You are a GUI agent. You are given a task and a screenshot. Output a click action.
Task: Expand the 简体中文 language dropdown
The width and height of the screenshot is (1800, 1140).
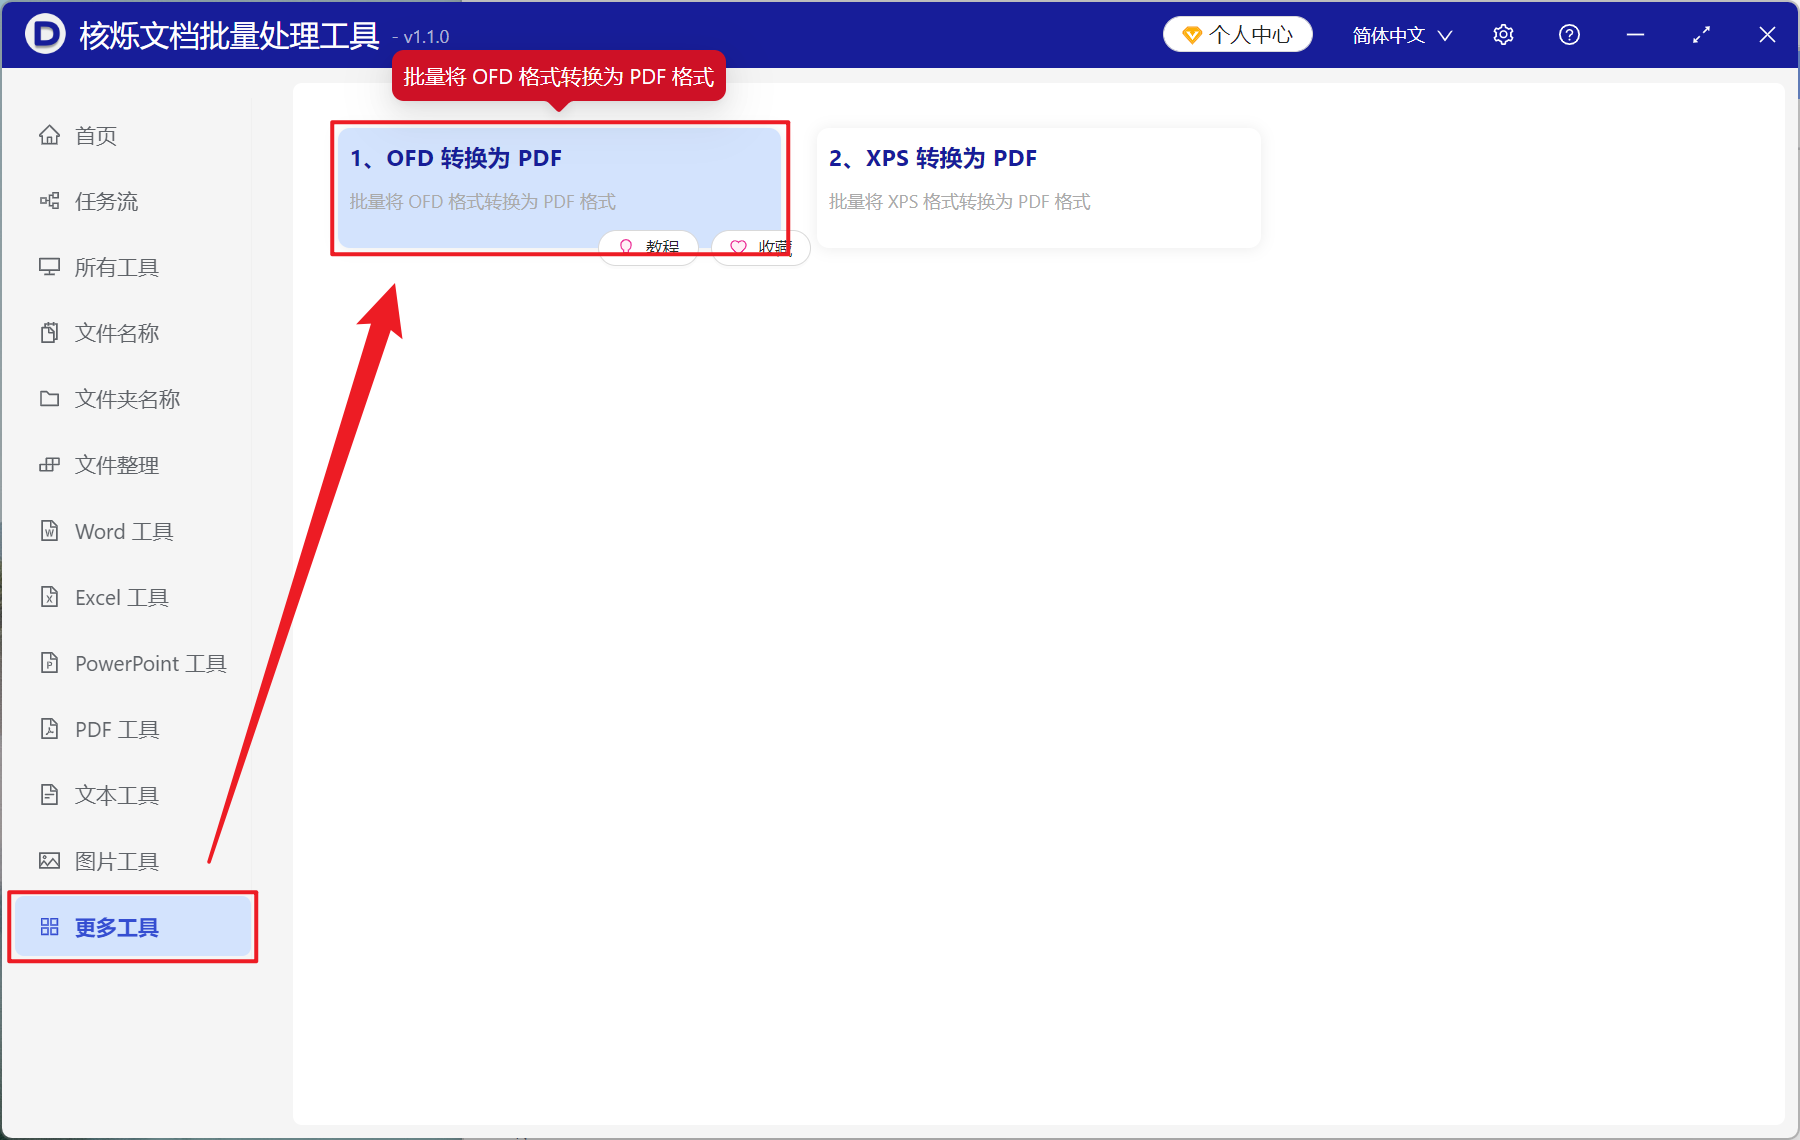click(x=1402, y=35)
